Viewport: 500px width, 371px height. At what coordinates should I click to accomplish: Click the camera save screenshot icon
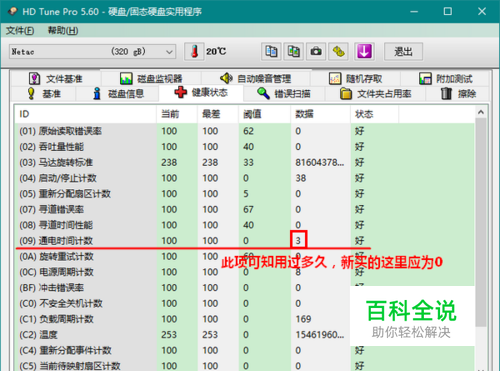tap(316, 52)
